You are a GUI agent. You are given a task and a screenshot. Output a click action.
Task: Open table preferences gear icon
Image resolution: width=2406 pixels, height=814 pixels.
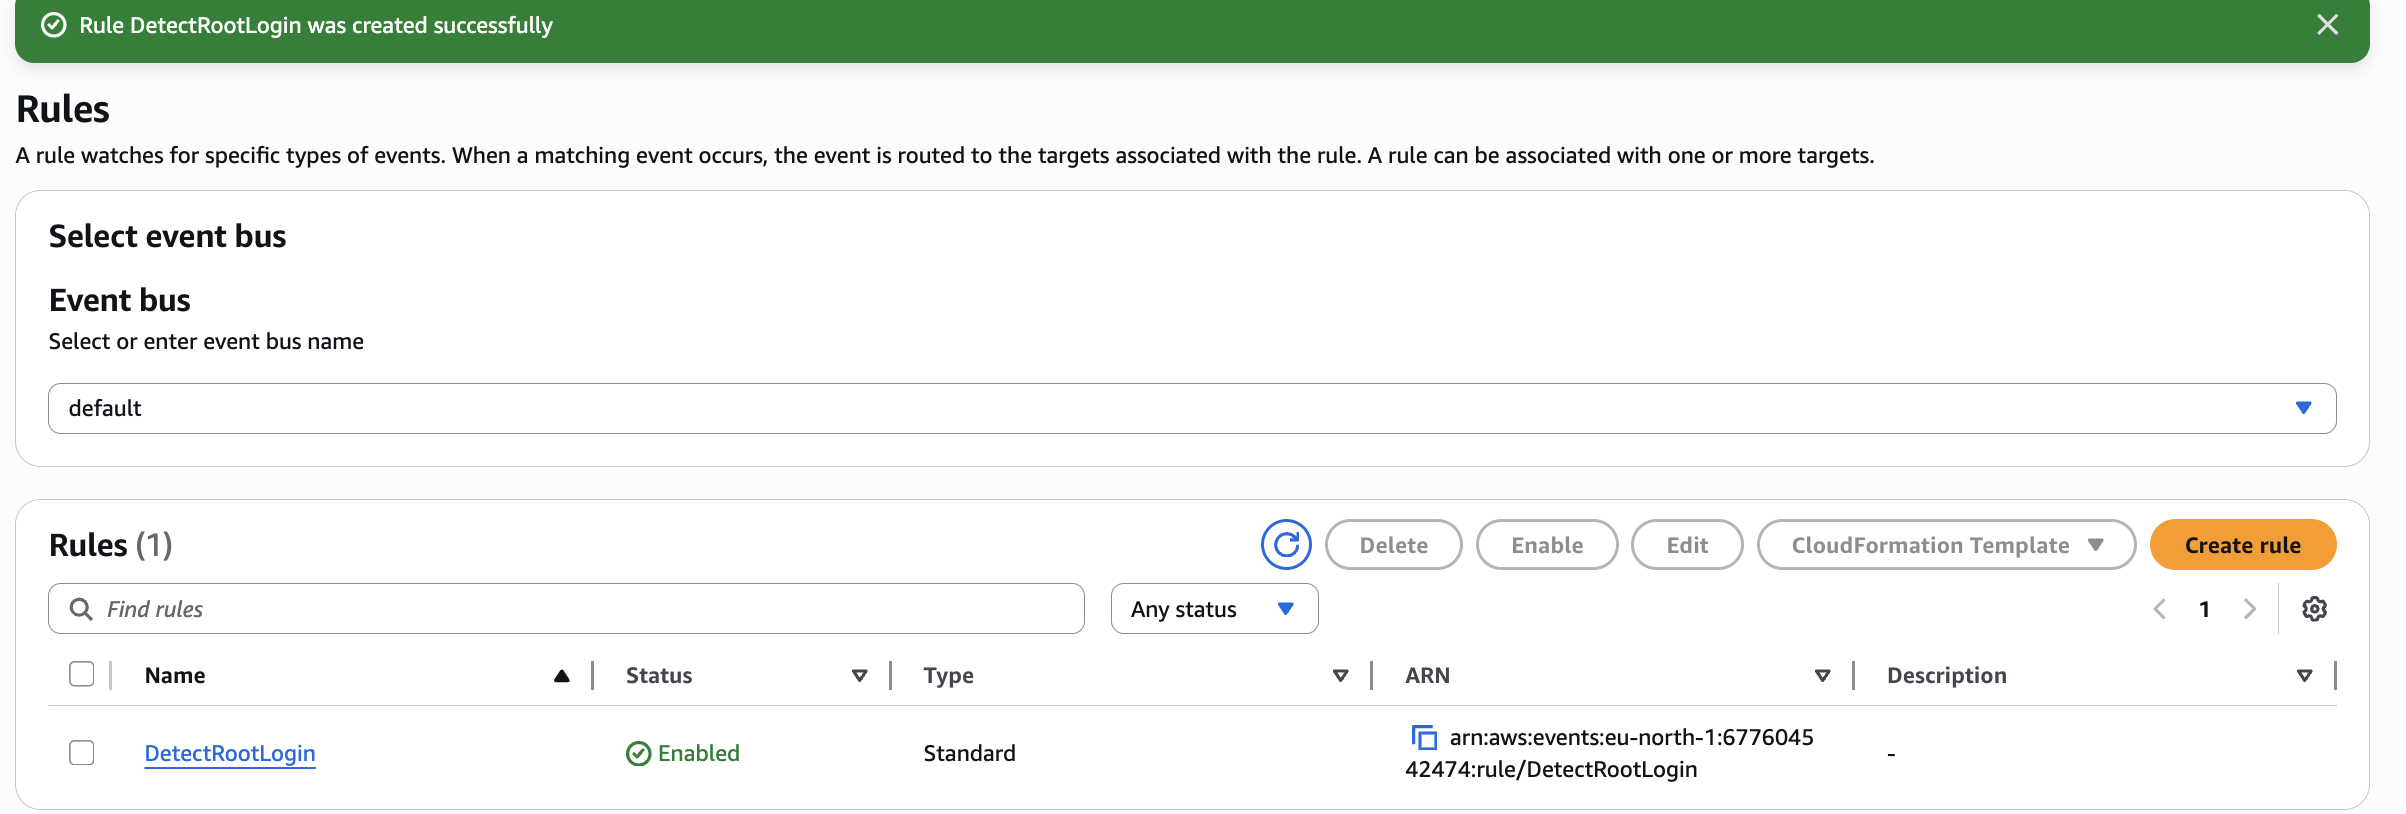[x=2314, y=609]
